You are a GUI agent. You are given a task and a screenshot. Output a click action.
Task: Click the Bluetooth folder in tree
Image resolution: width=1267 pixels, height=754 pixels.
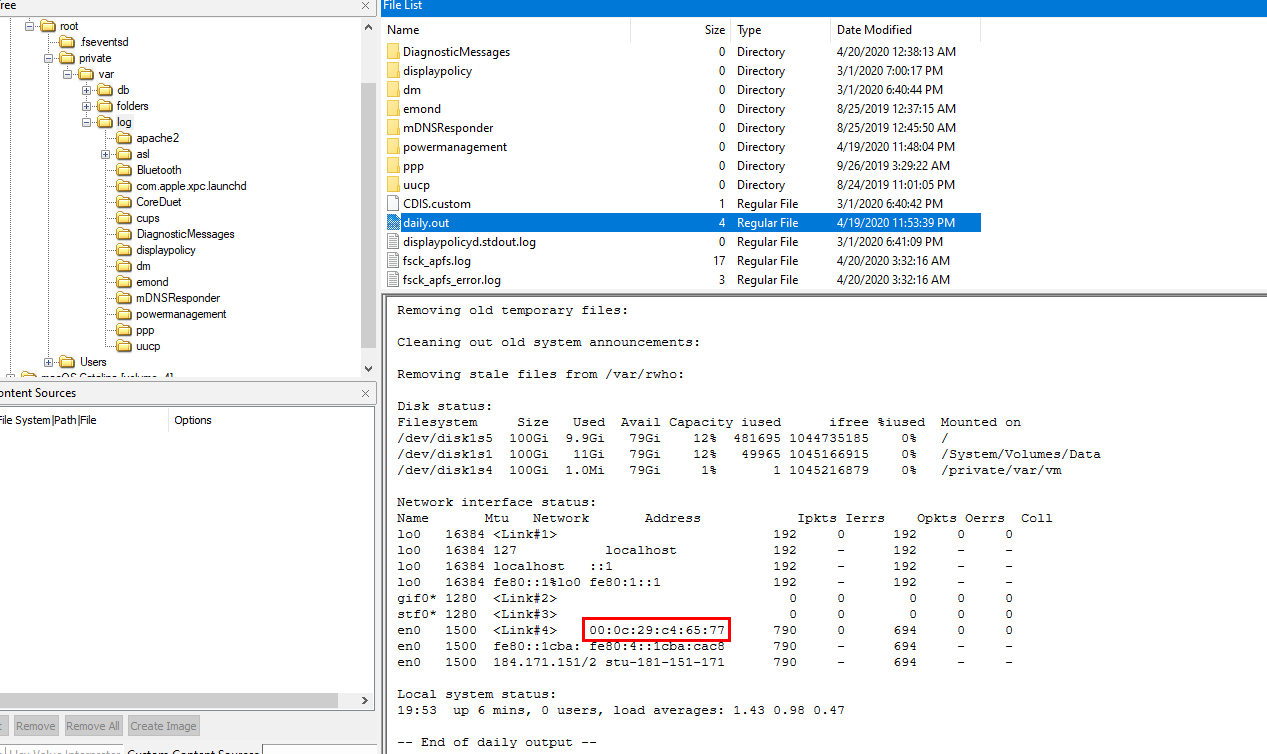(x=159, y=170)
